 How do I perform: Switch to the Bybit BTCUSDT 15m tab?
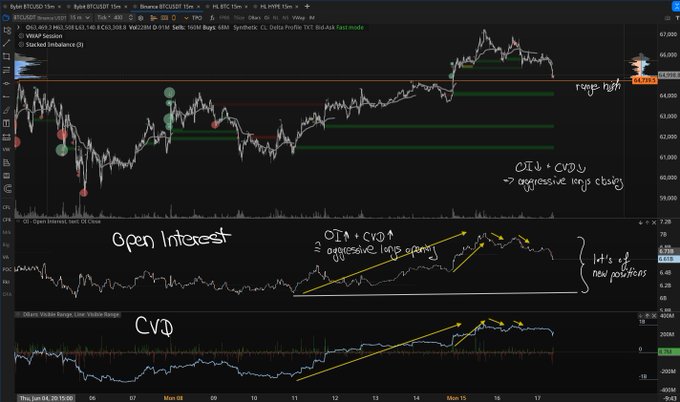pos(96,7)
